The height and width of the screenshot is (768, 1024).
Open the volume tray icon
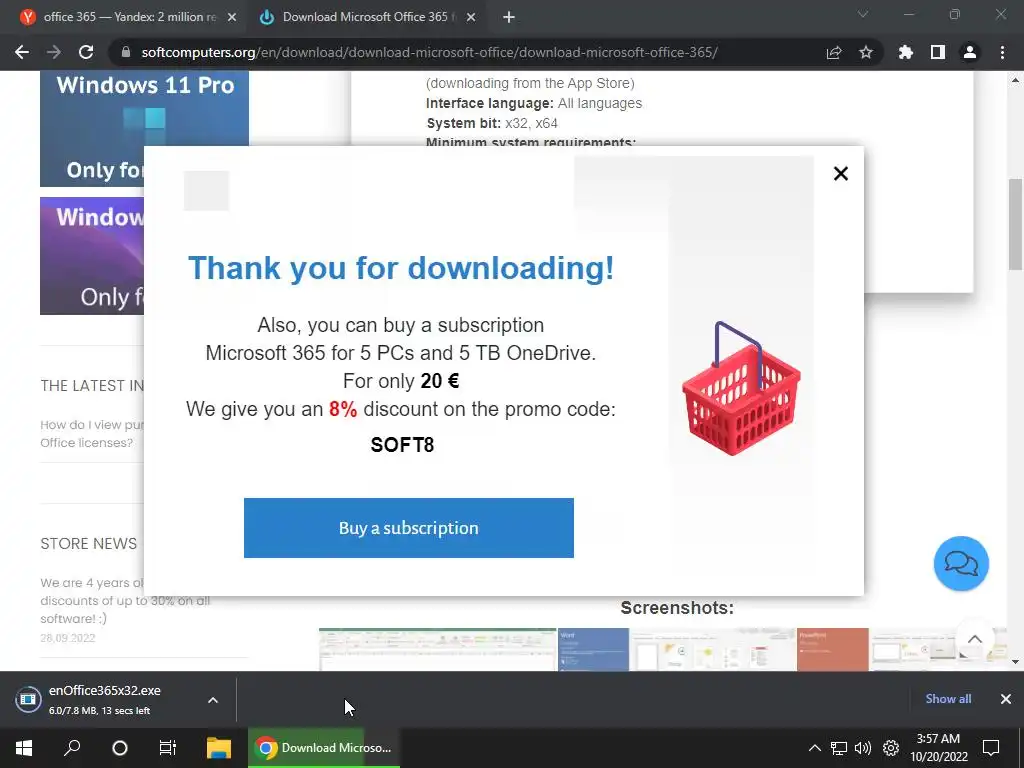tap(863, 748)
